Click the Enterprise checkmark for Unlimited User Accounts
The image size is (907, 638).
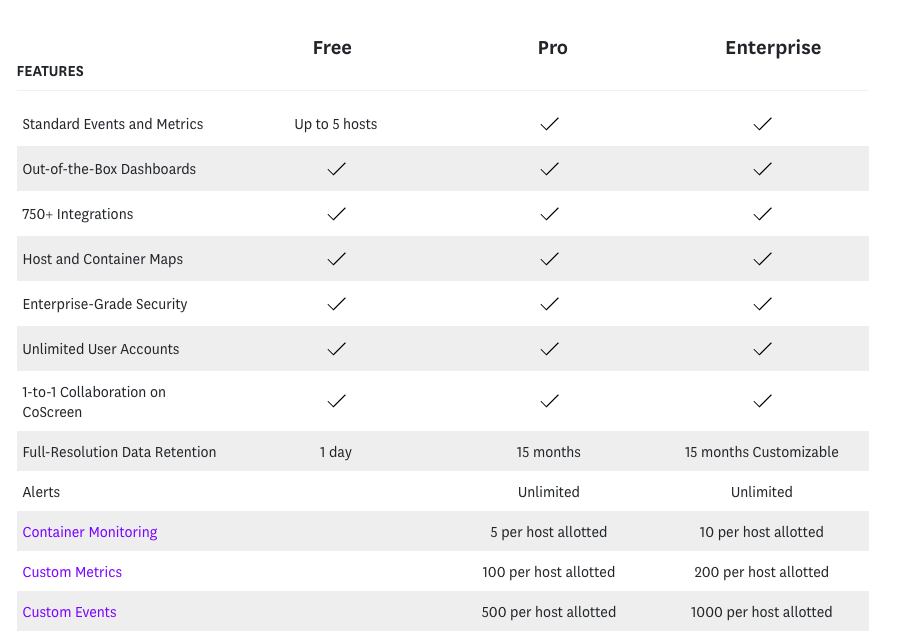762,349
